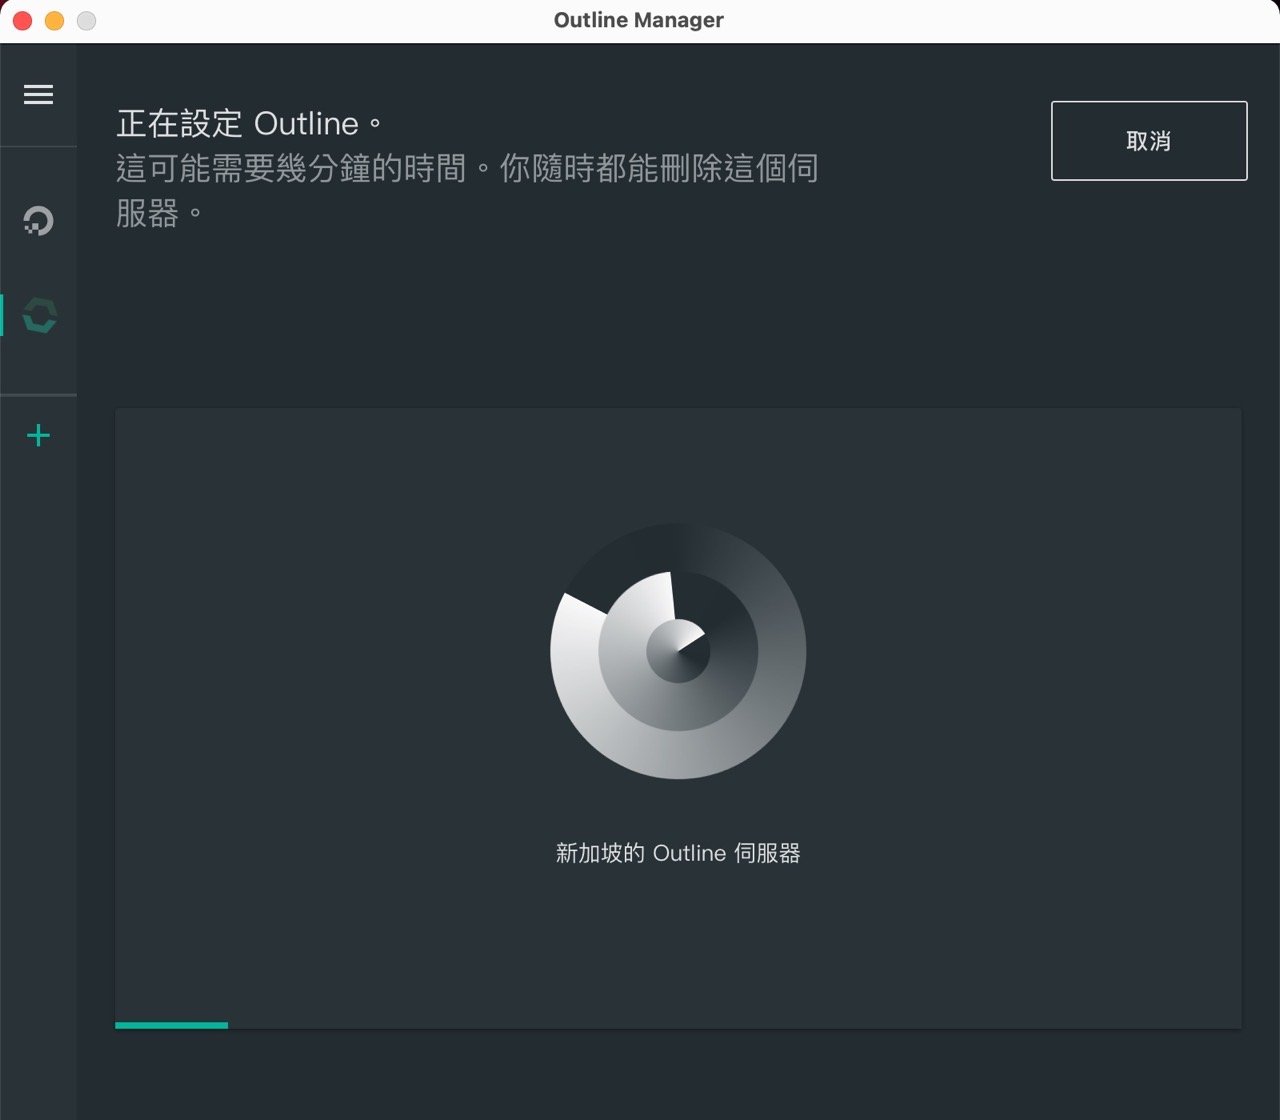1280x1120 pixels.
Task: Minimize the Outline Manager window
Action: 54,20
